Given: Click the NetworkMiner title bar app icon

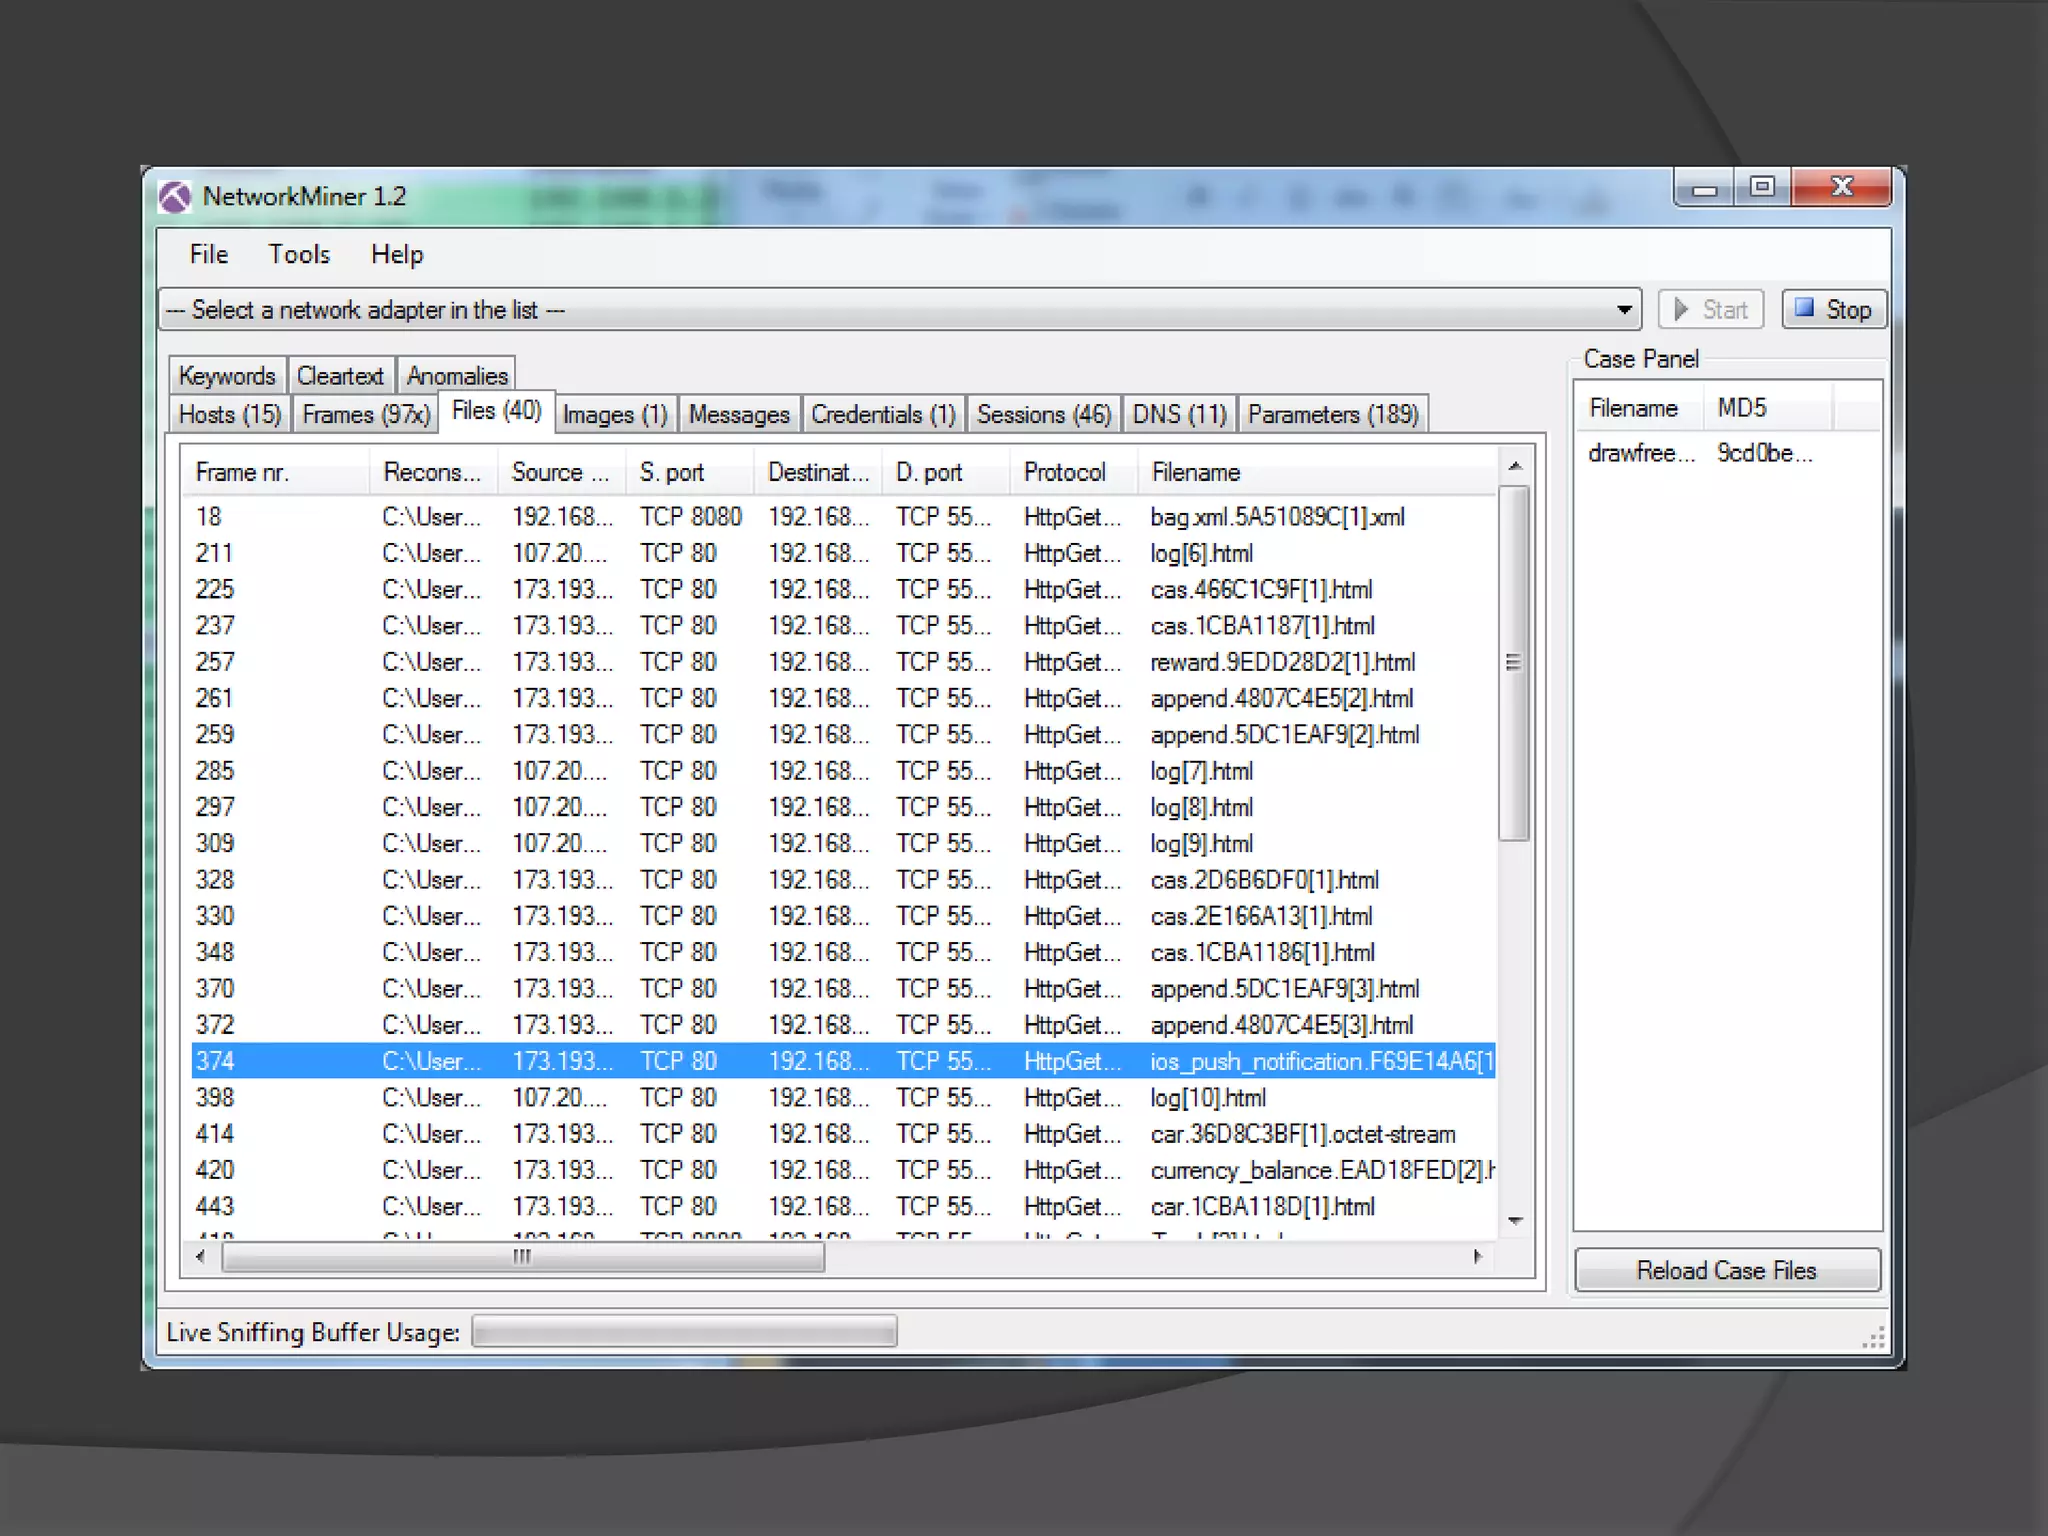Looking at the screenshot, I should pyautogui.click(x=175, y=197).
